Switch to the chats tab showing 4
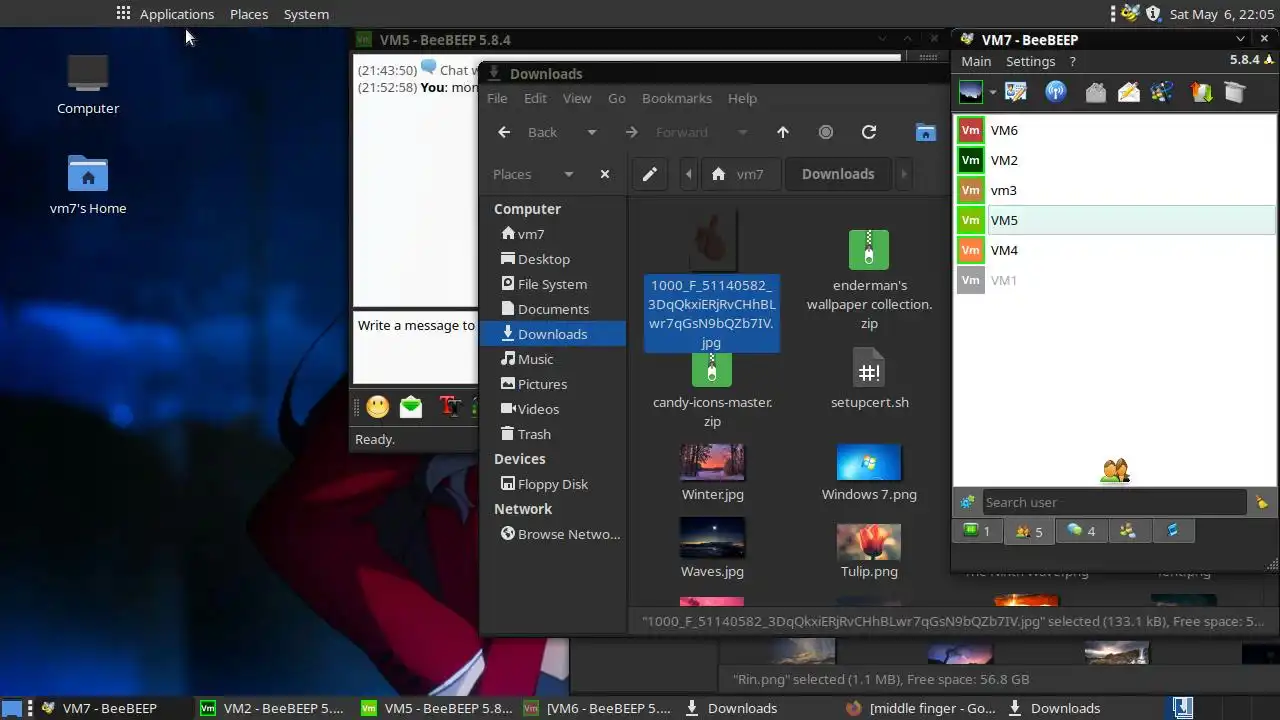The width and height of the screenshot is (1280, 720). point(1081,531)
